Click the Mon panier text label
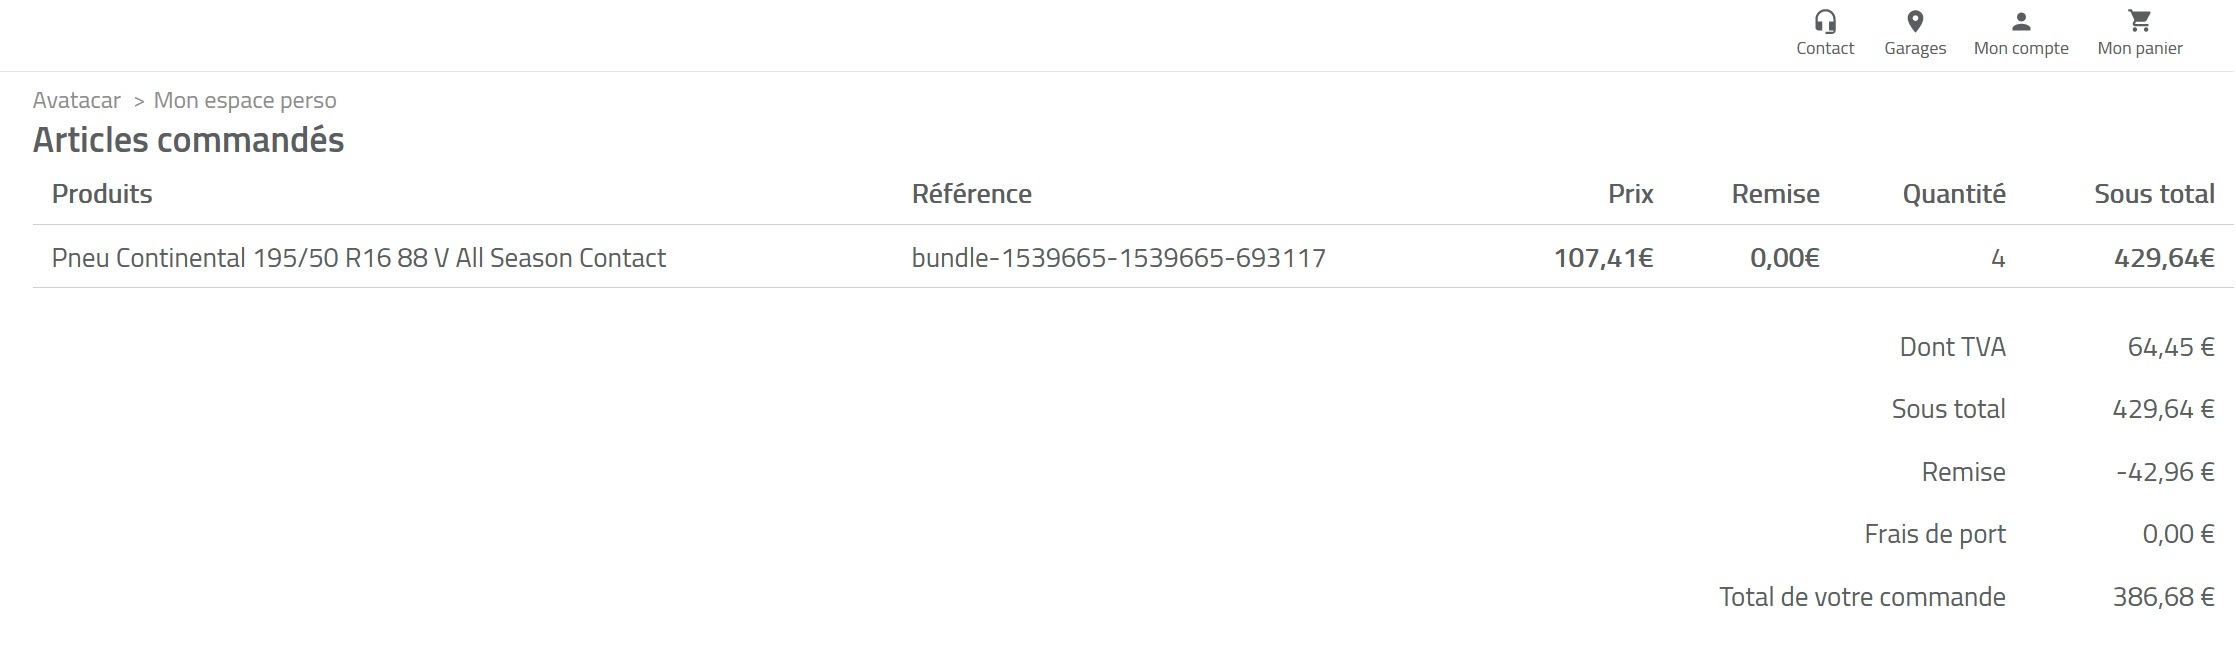Screen dimensions: 2236x662 tap(2140, 48)
